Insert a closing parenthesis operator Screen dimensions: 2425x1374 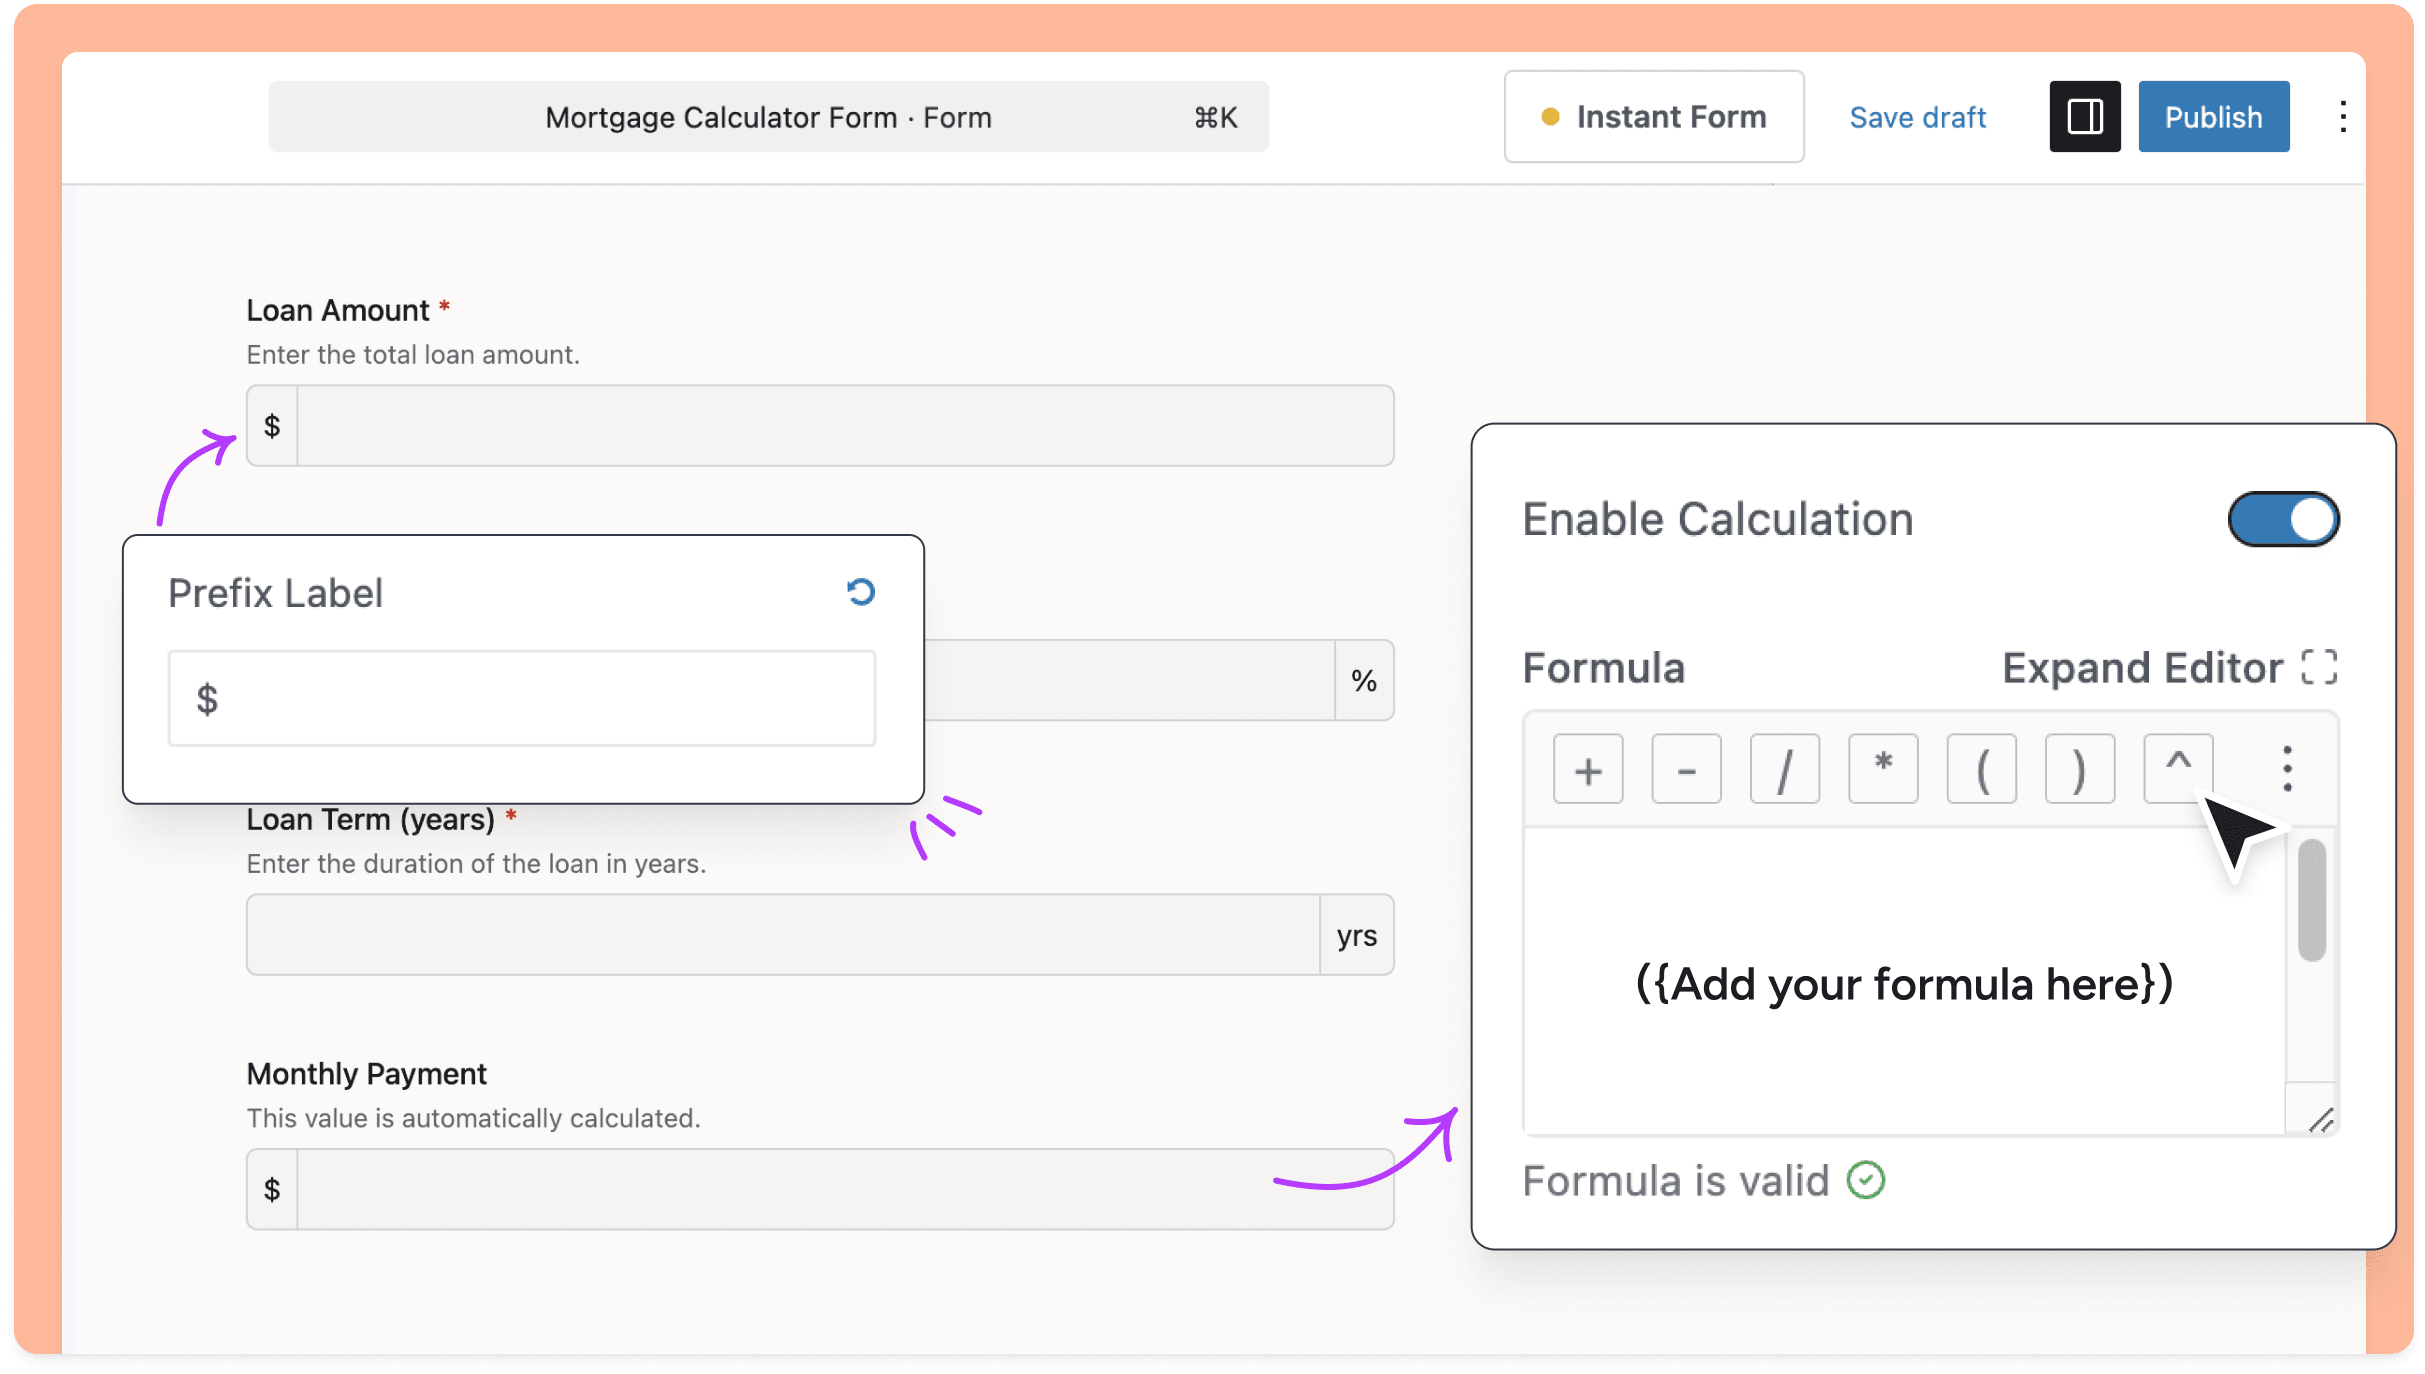2080,768
